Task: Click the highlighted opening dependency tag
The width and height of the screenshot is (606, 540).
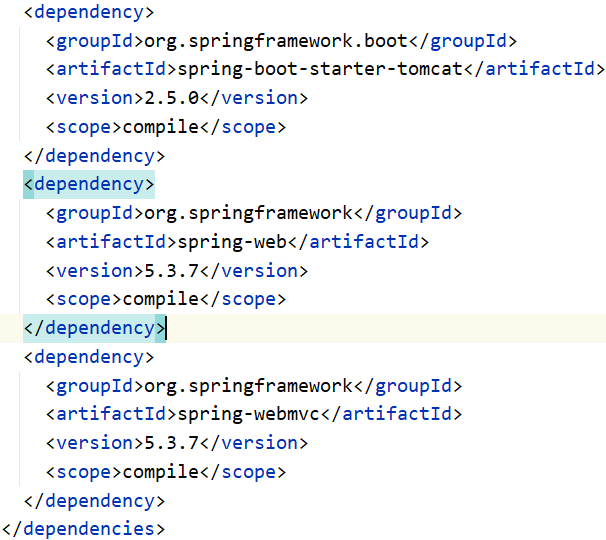Action: click(x=88, y=184)
